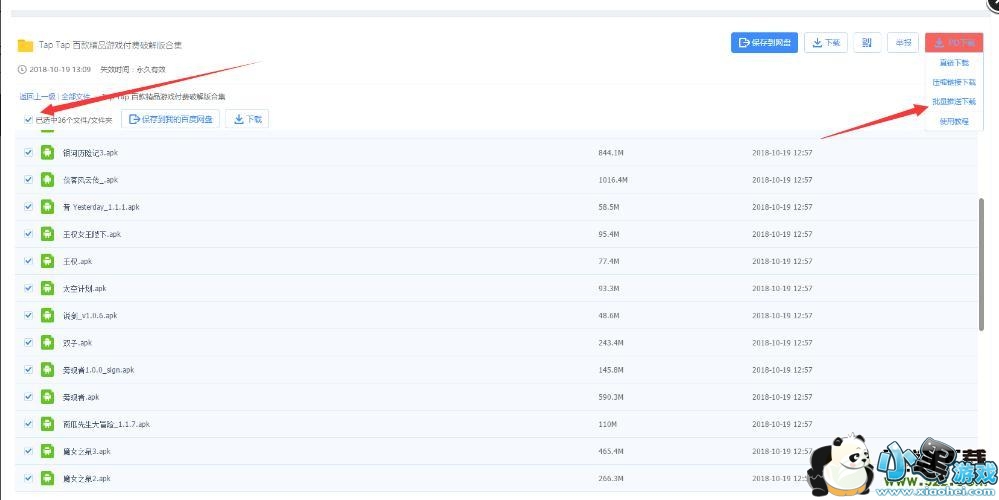Screen dimensions: 999x500
Task: Click the Android icon for 魔女之泉2.apk
Action: [x=47, y=478]
